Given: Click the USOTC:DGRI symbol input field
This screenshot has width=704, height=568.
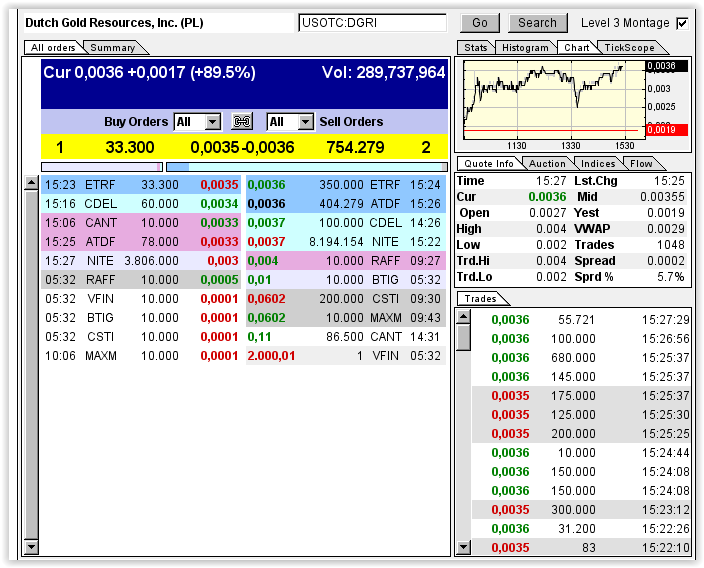Looking at the screenshot, I should click(372, 23).
